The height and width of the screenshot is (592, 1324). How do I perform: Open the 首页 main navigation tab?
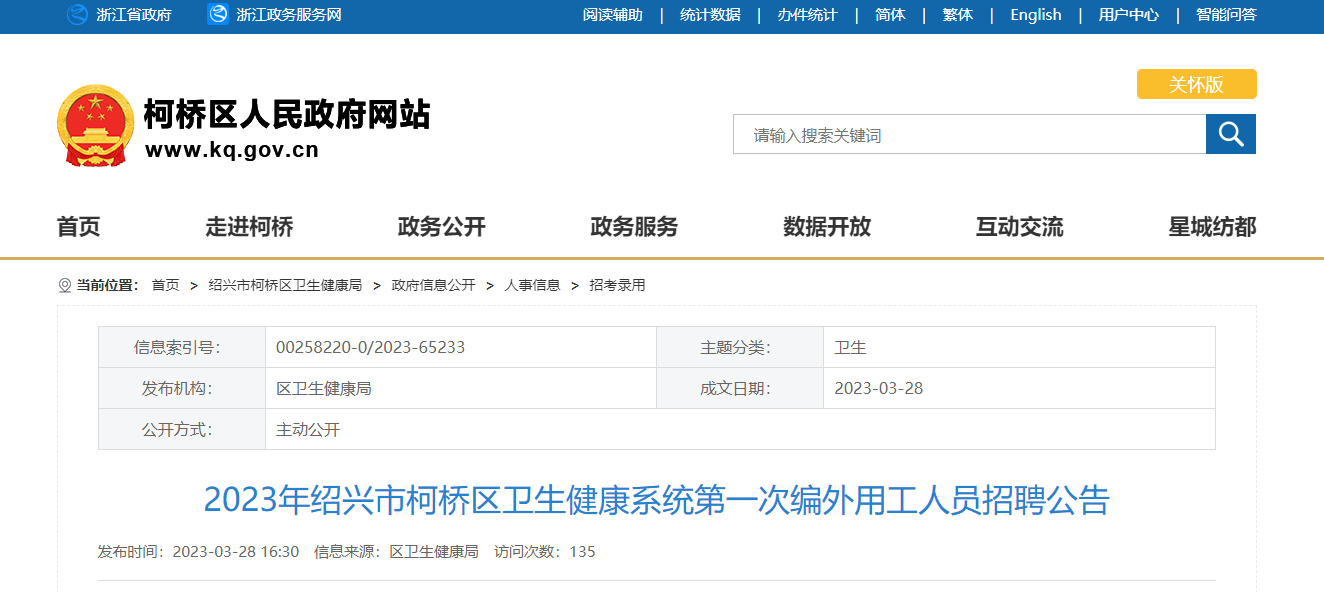79,227
